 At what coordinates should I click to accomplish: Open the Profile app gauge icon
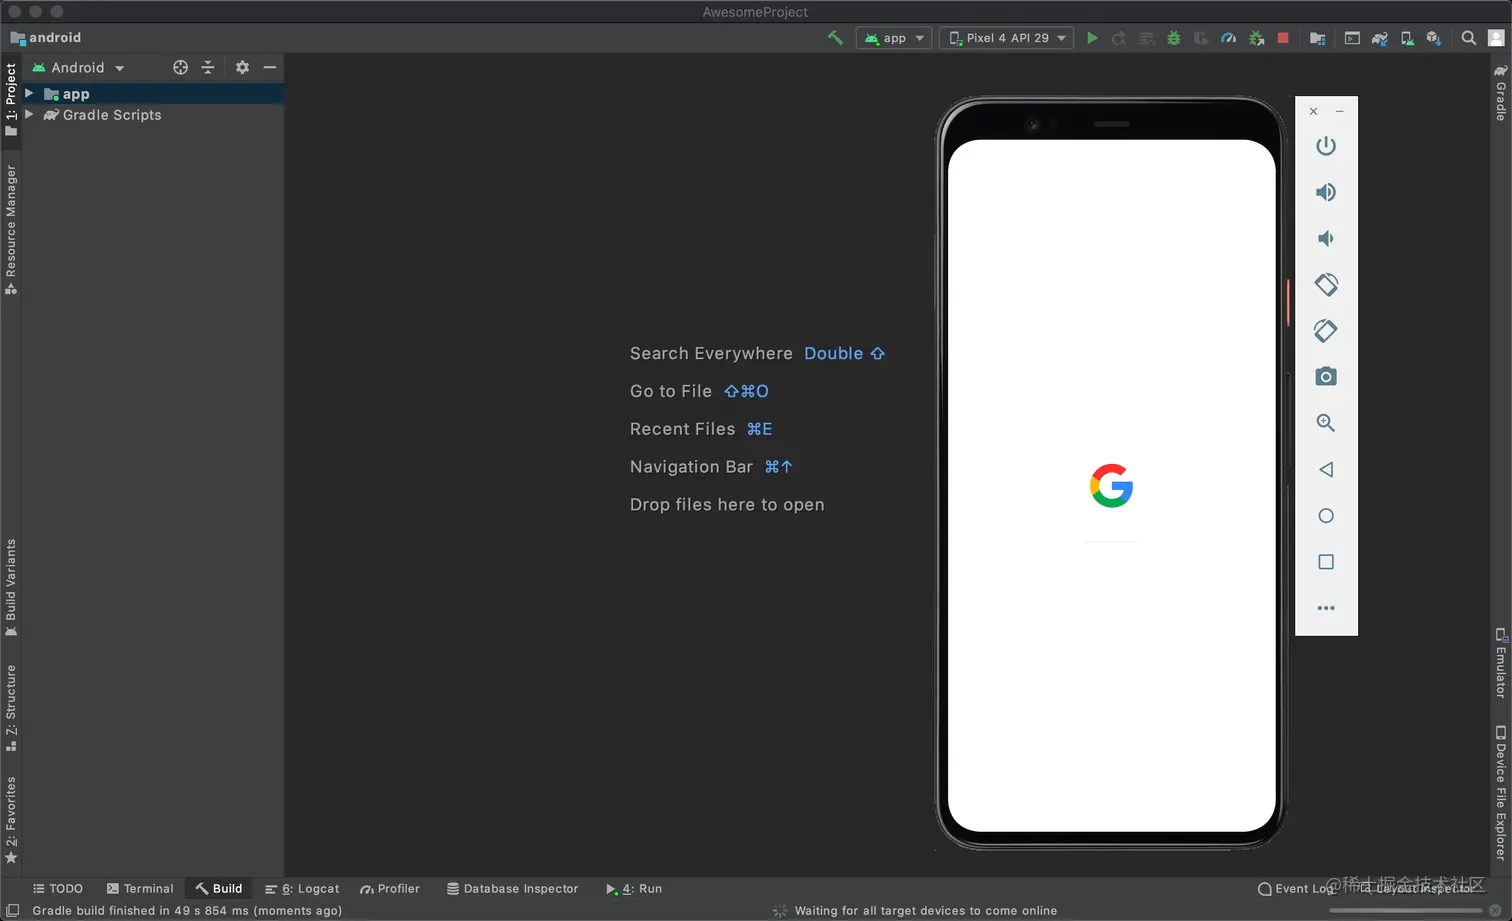1228,38
